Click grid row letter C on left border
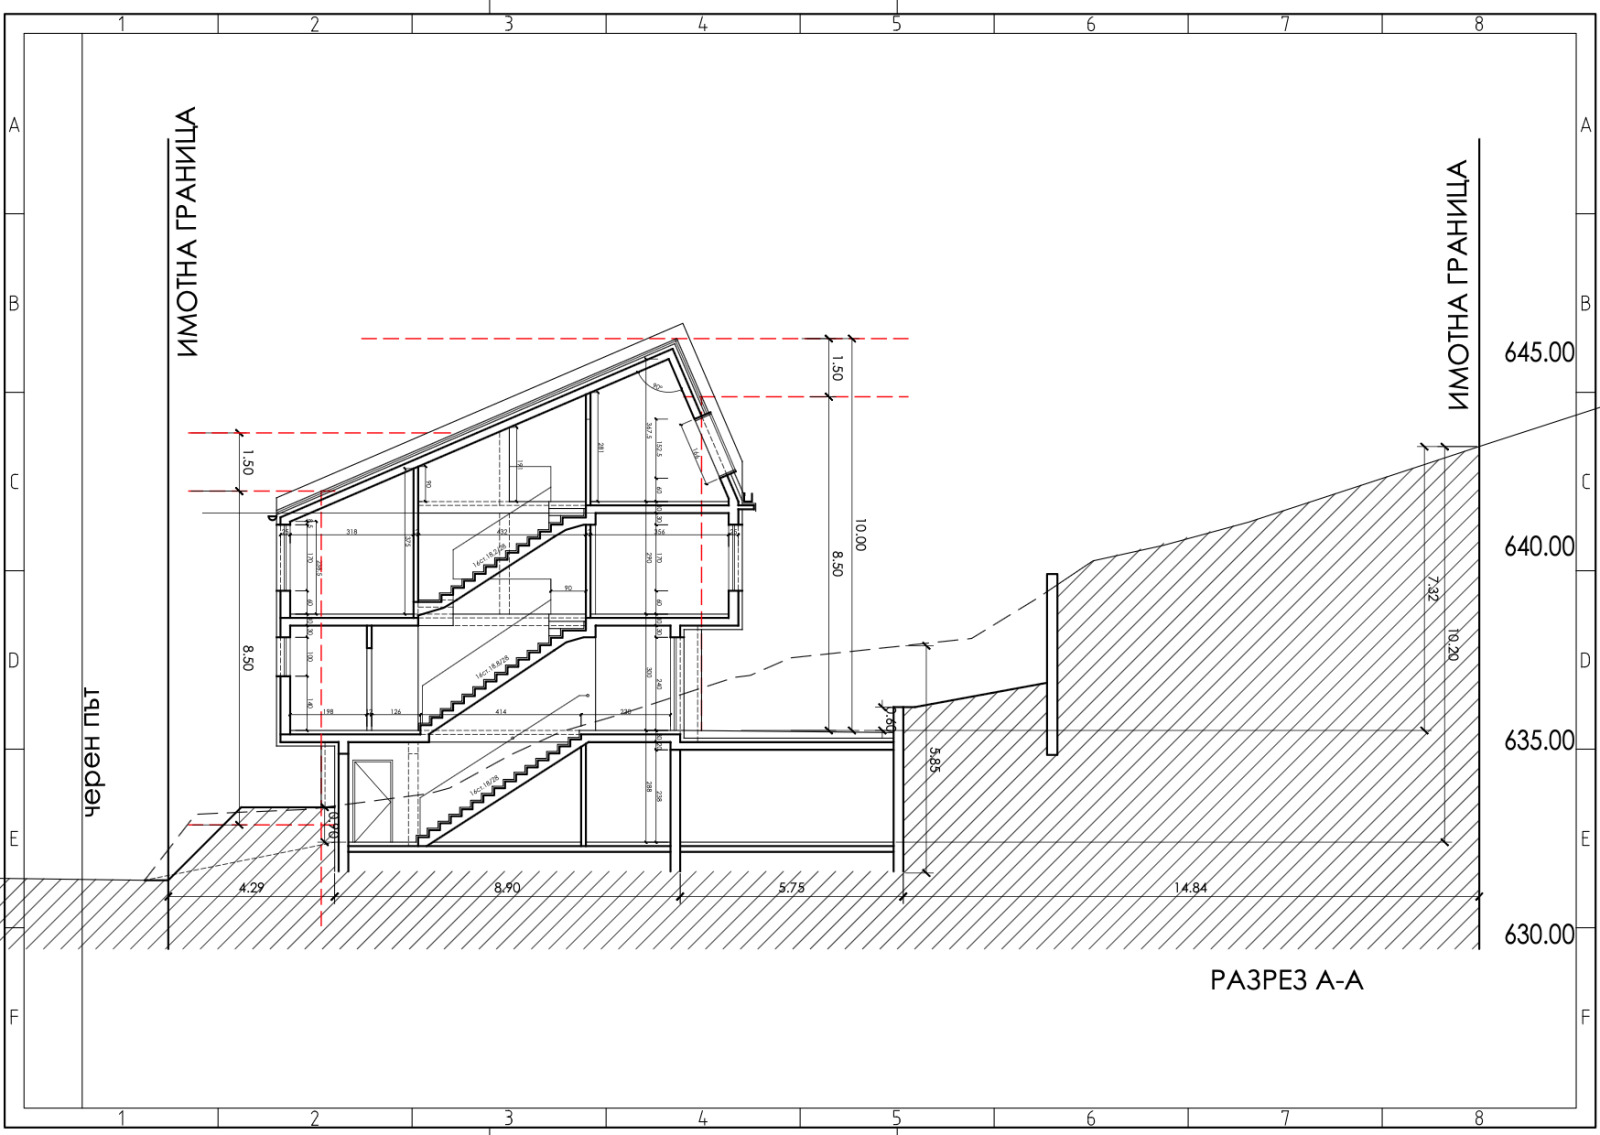 (14, 482)
